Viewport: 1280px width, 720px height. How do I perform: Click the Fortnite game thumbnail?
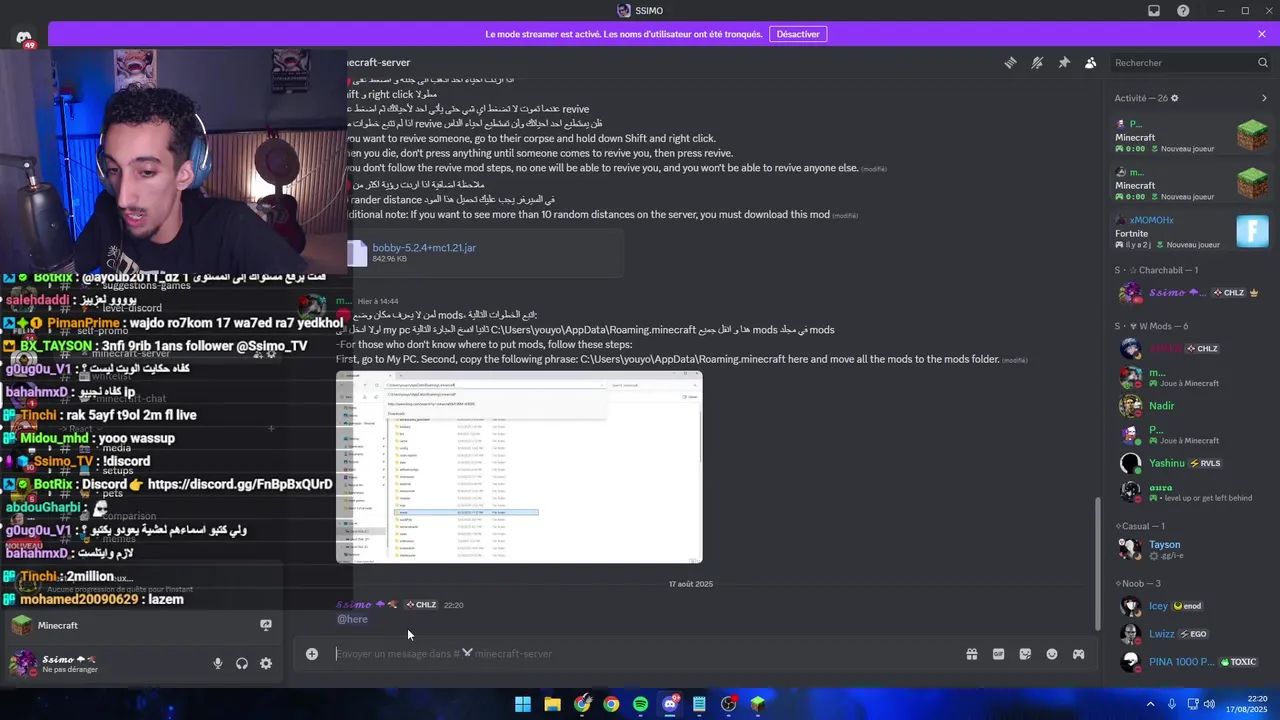coord(1252,231)
